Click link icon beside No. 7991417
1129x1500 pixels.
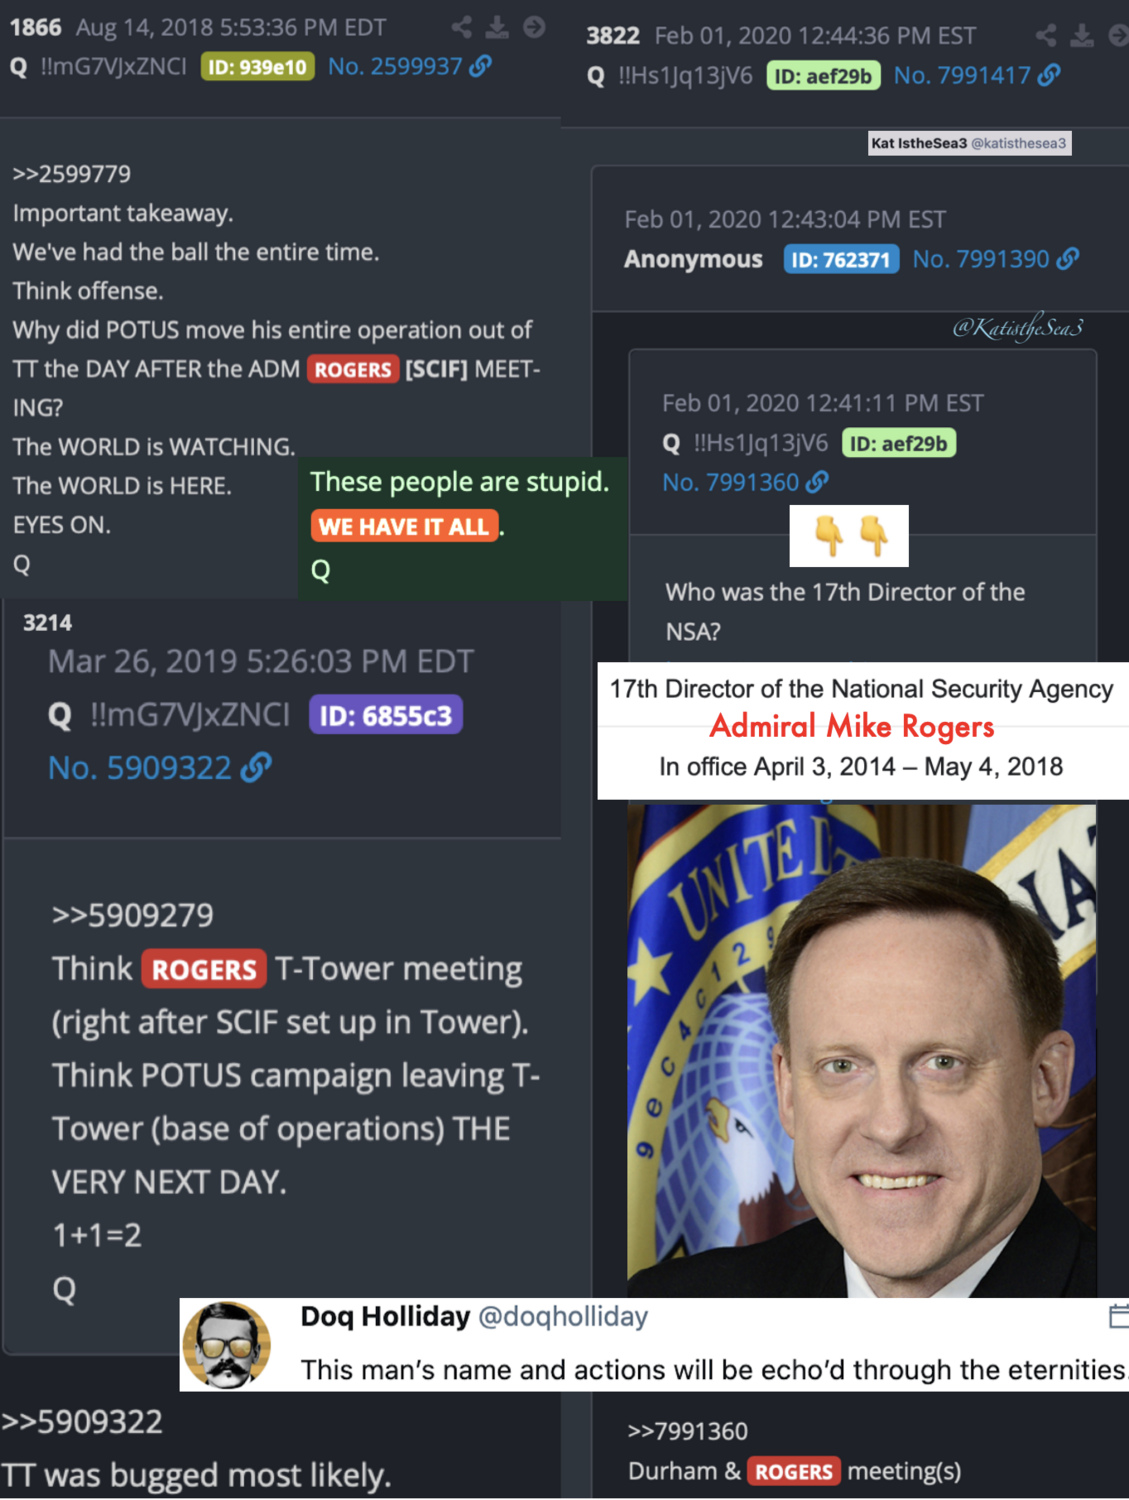tap(1049, 75)
